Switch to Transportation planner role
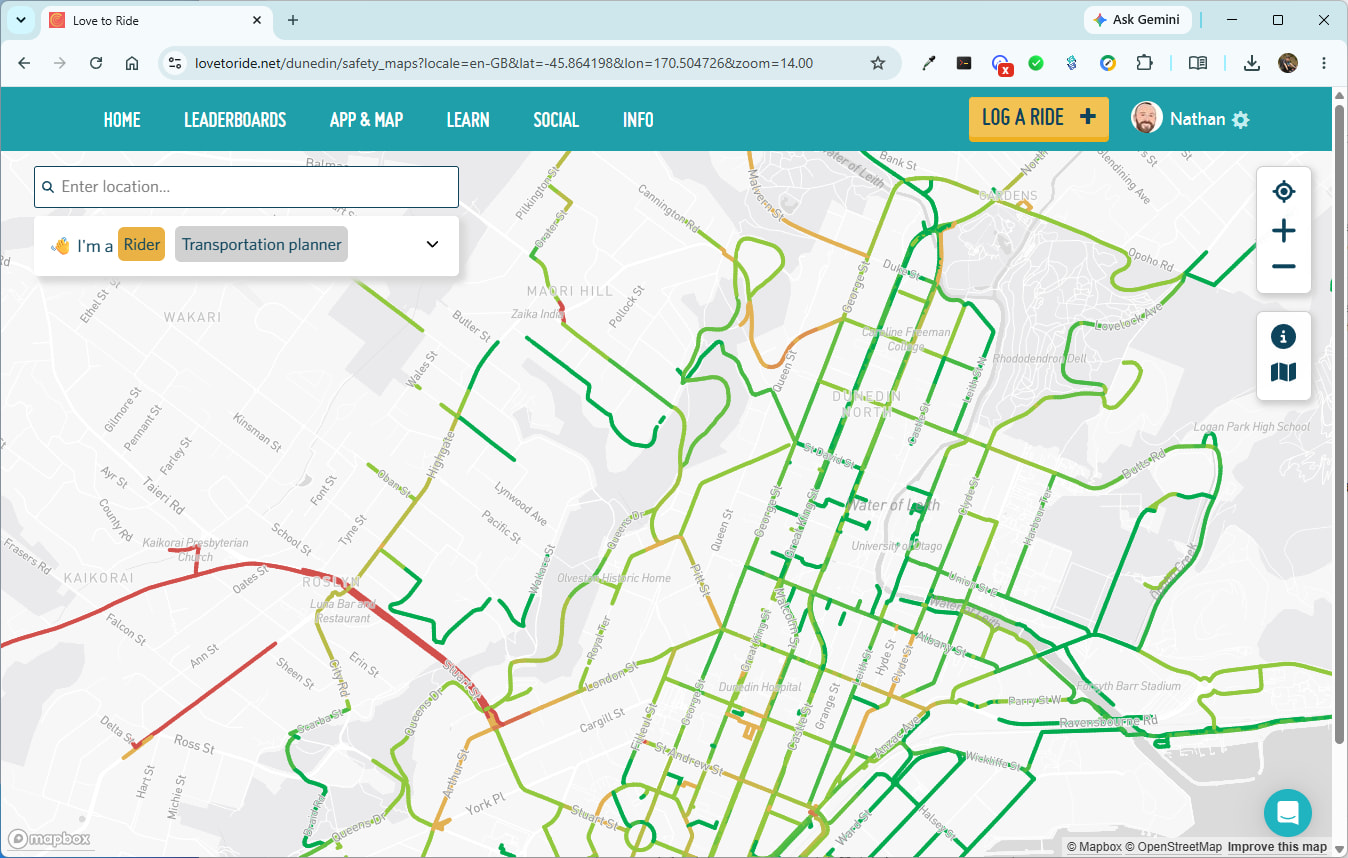This screenshot has height=858, width=1348. (262, 244)
